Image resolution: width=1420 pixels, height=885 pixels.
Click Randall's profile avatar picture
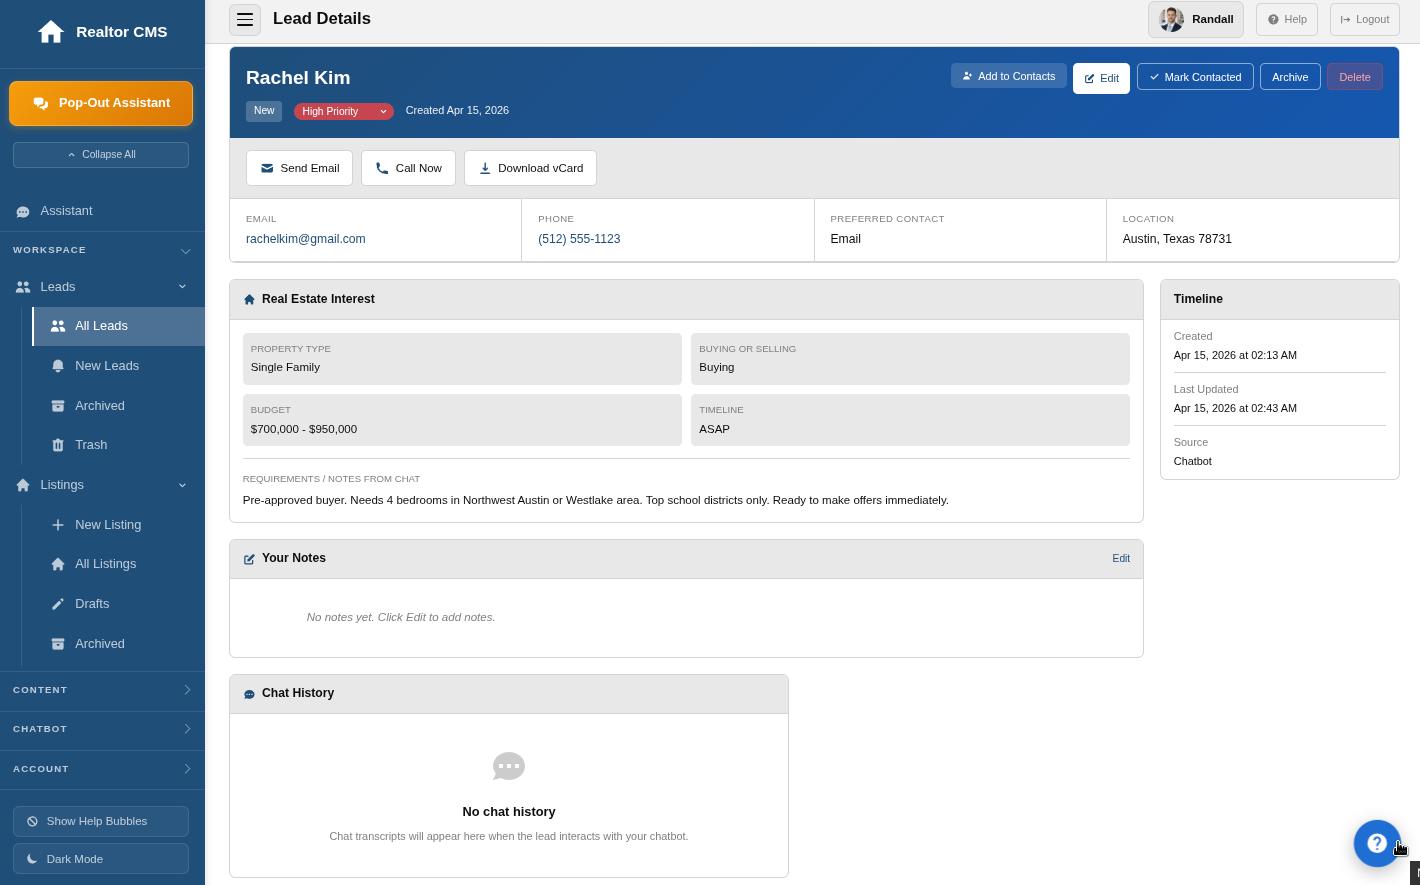pyautogui.click(x=1171, y=19)
